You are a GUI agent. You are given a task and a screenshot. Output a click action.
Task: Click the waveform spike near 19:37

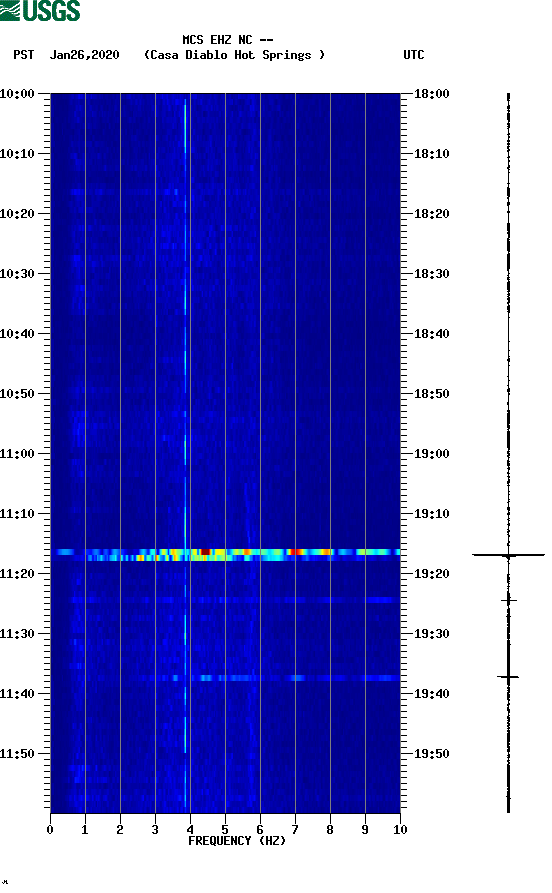(x=508, y=677)
